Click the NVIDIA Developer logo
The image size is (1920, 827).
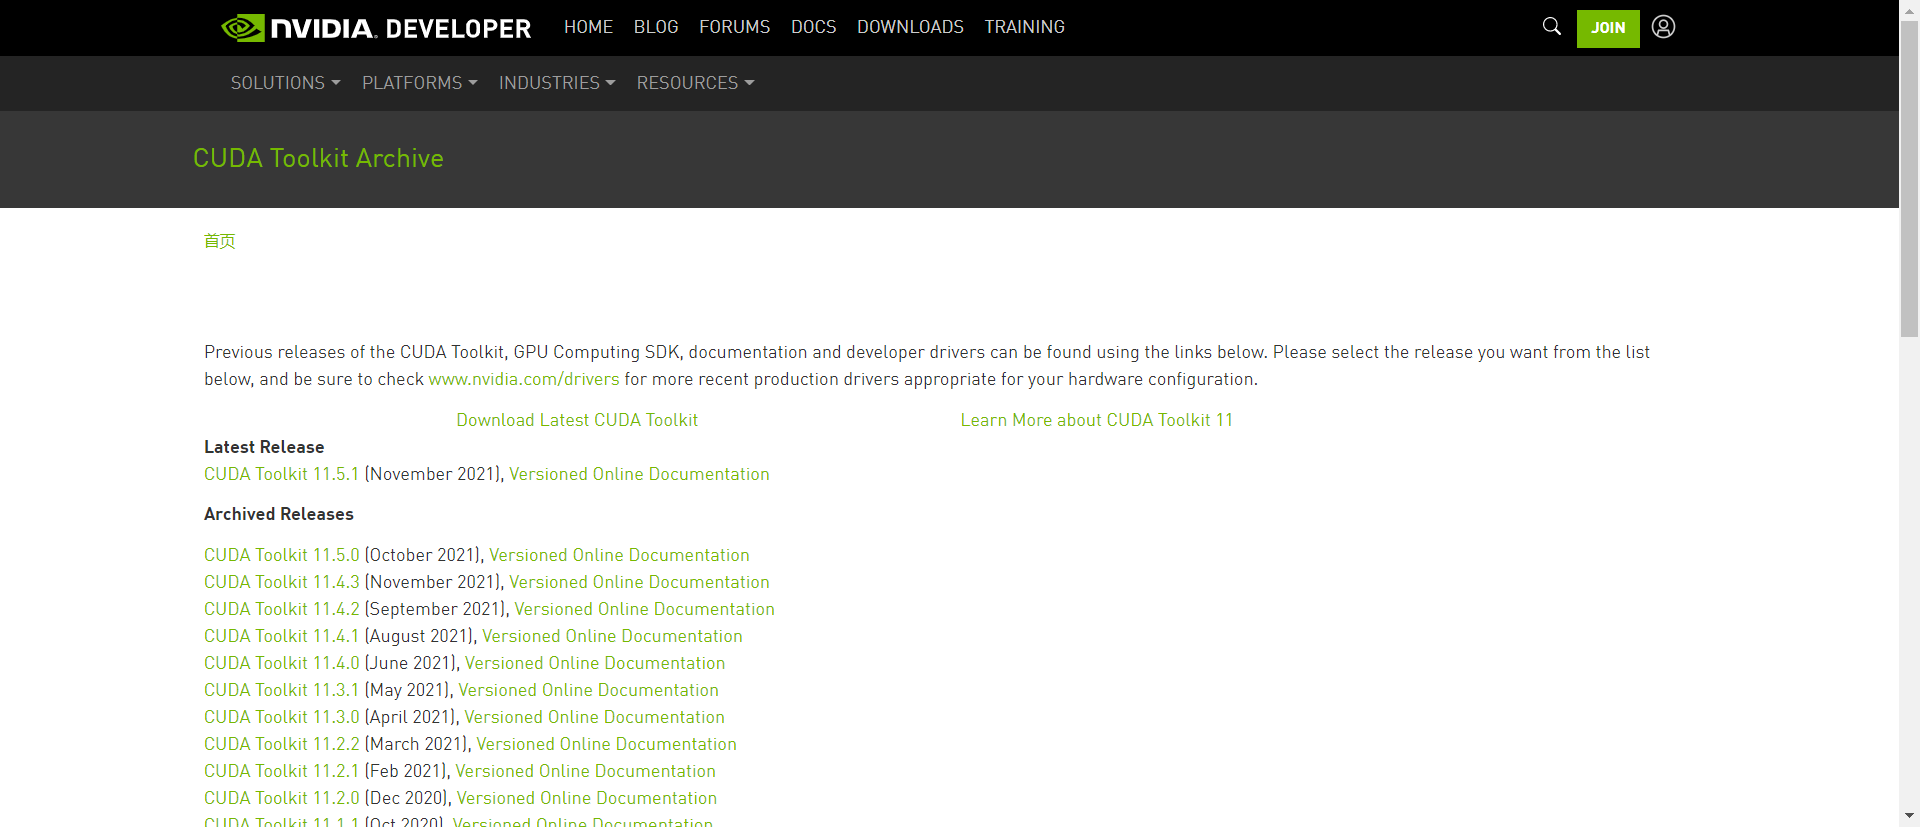pyautogui.click(x=376, y=28)
